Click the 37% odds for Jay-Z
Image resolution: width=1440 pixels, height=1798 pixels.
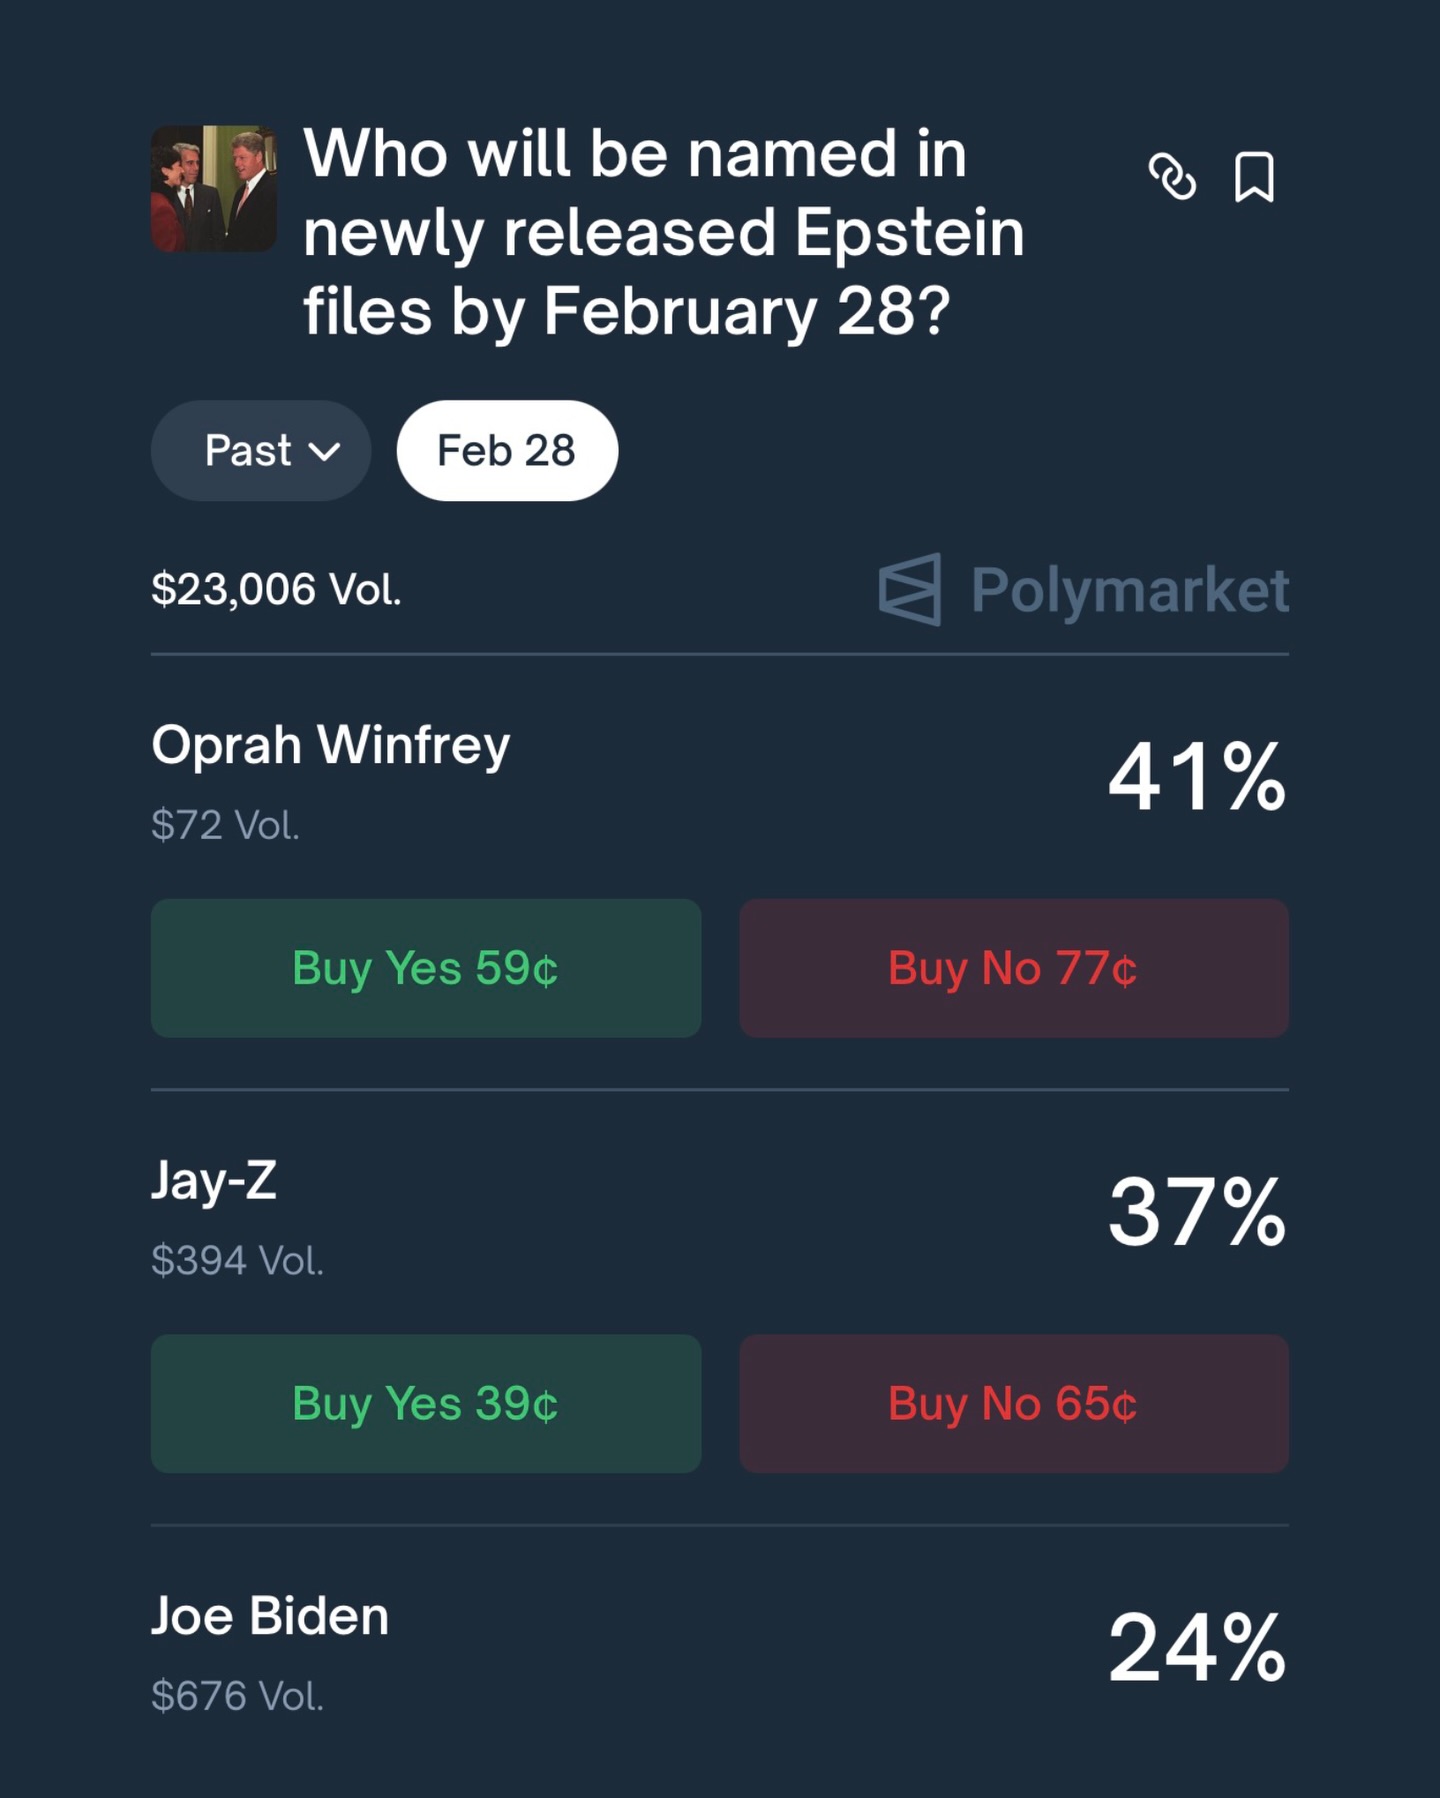pos(1196,1211)
